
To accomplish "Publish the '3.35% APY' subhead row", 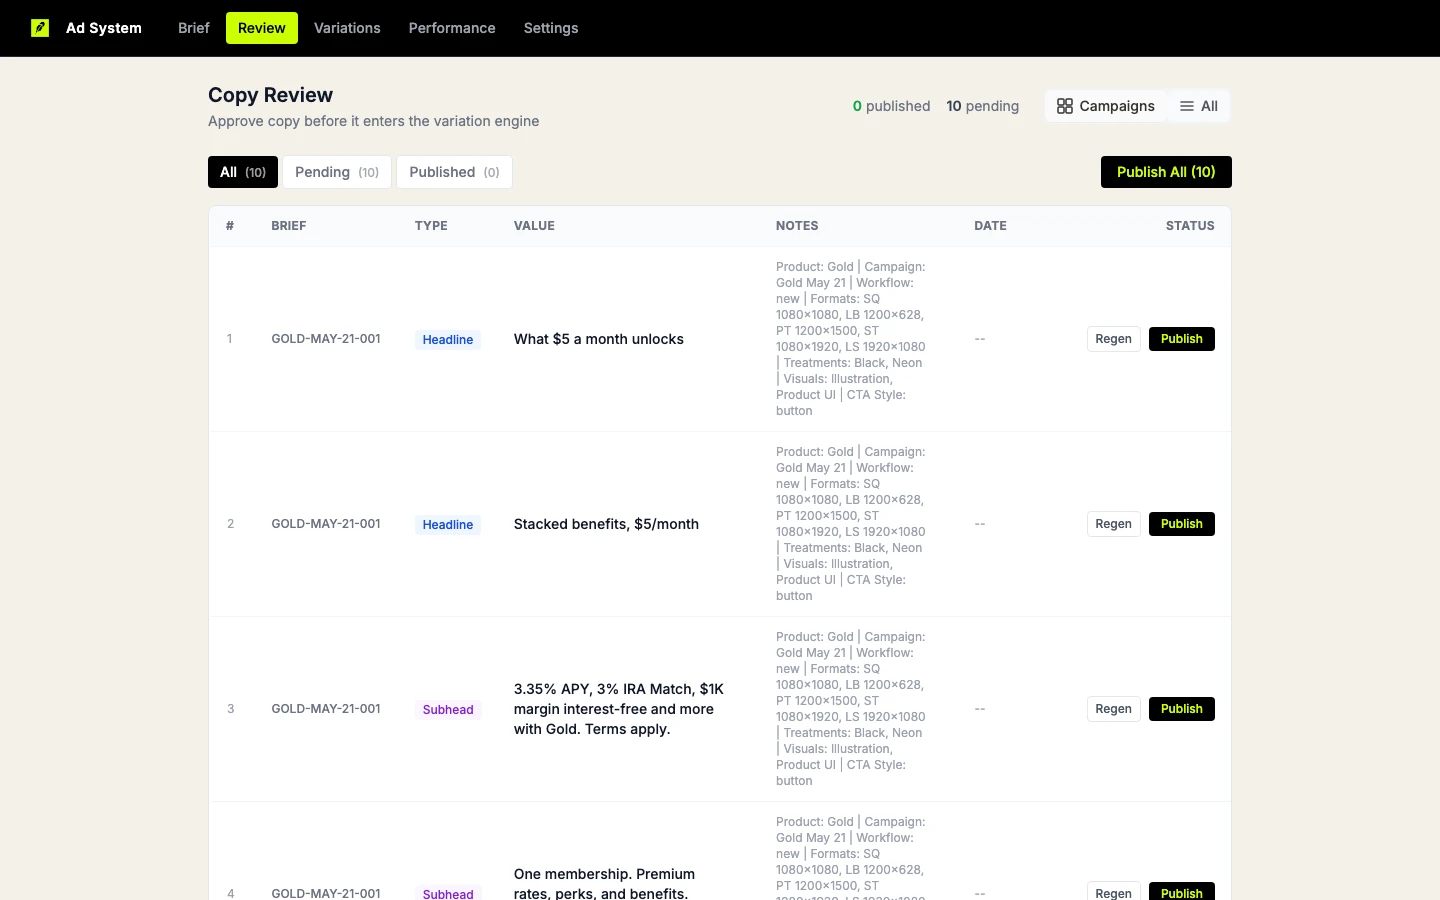I will 1182,709.
